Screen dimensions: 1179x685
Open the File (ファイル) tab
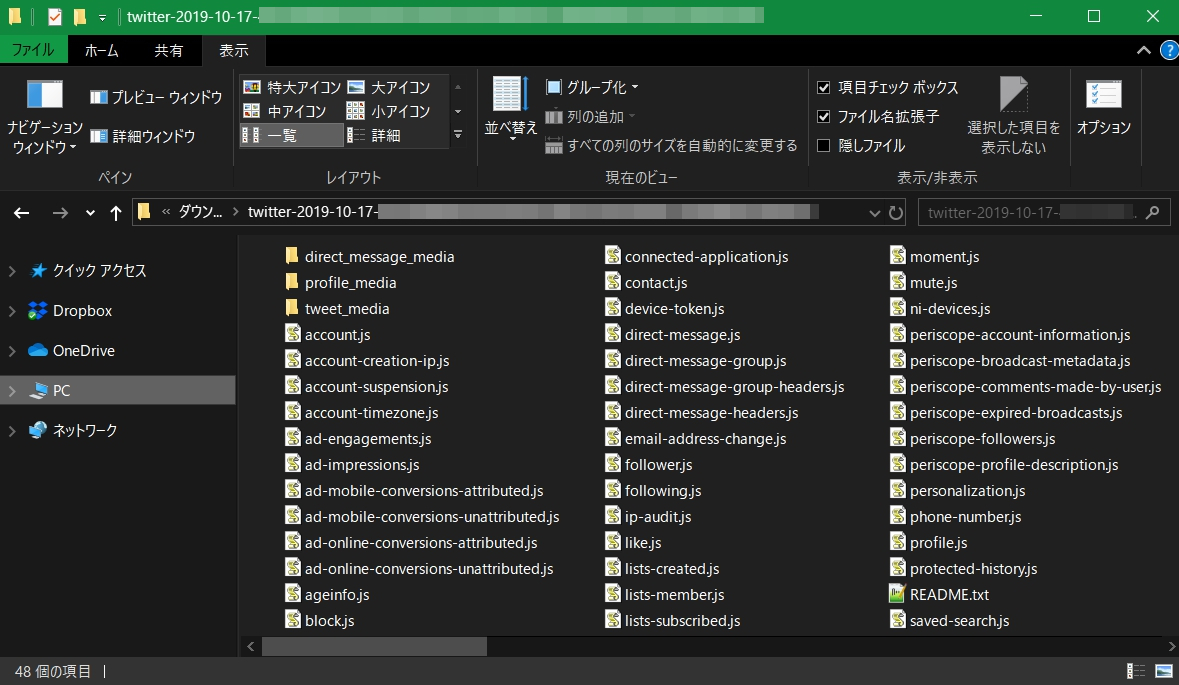33,50
